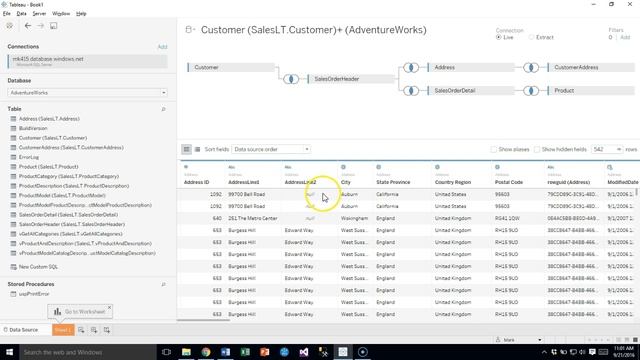
Task: Switch to preview data grid view icon
Action: 187,149
